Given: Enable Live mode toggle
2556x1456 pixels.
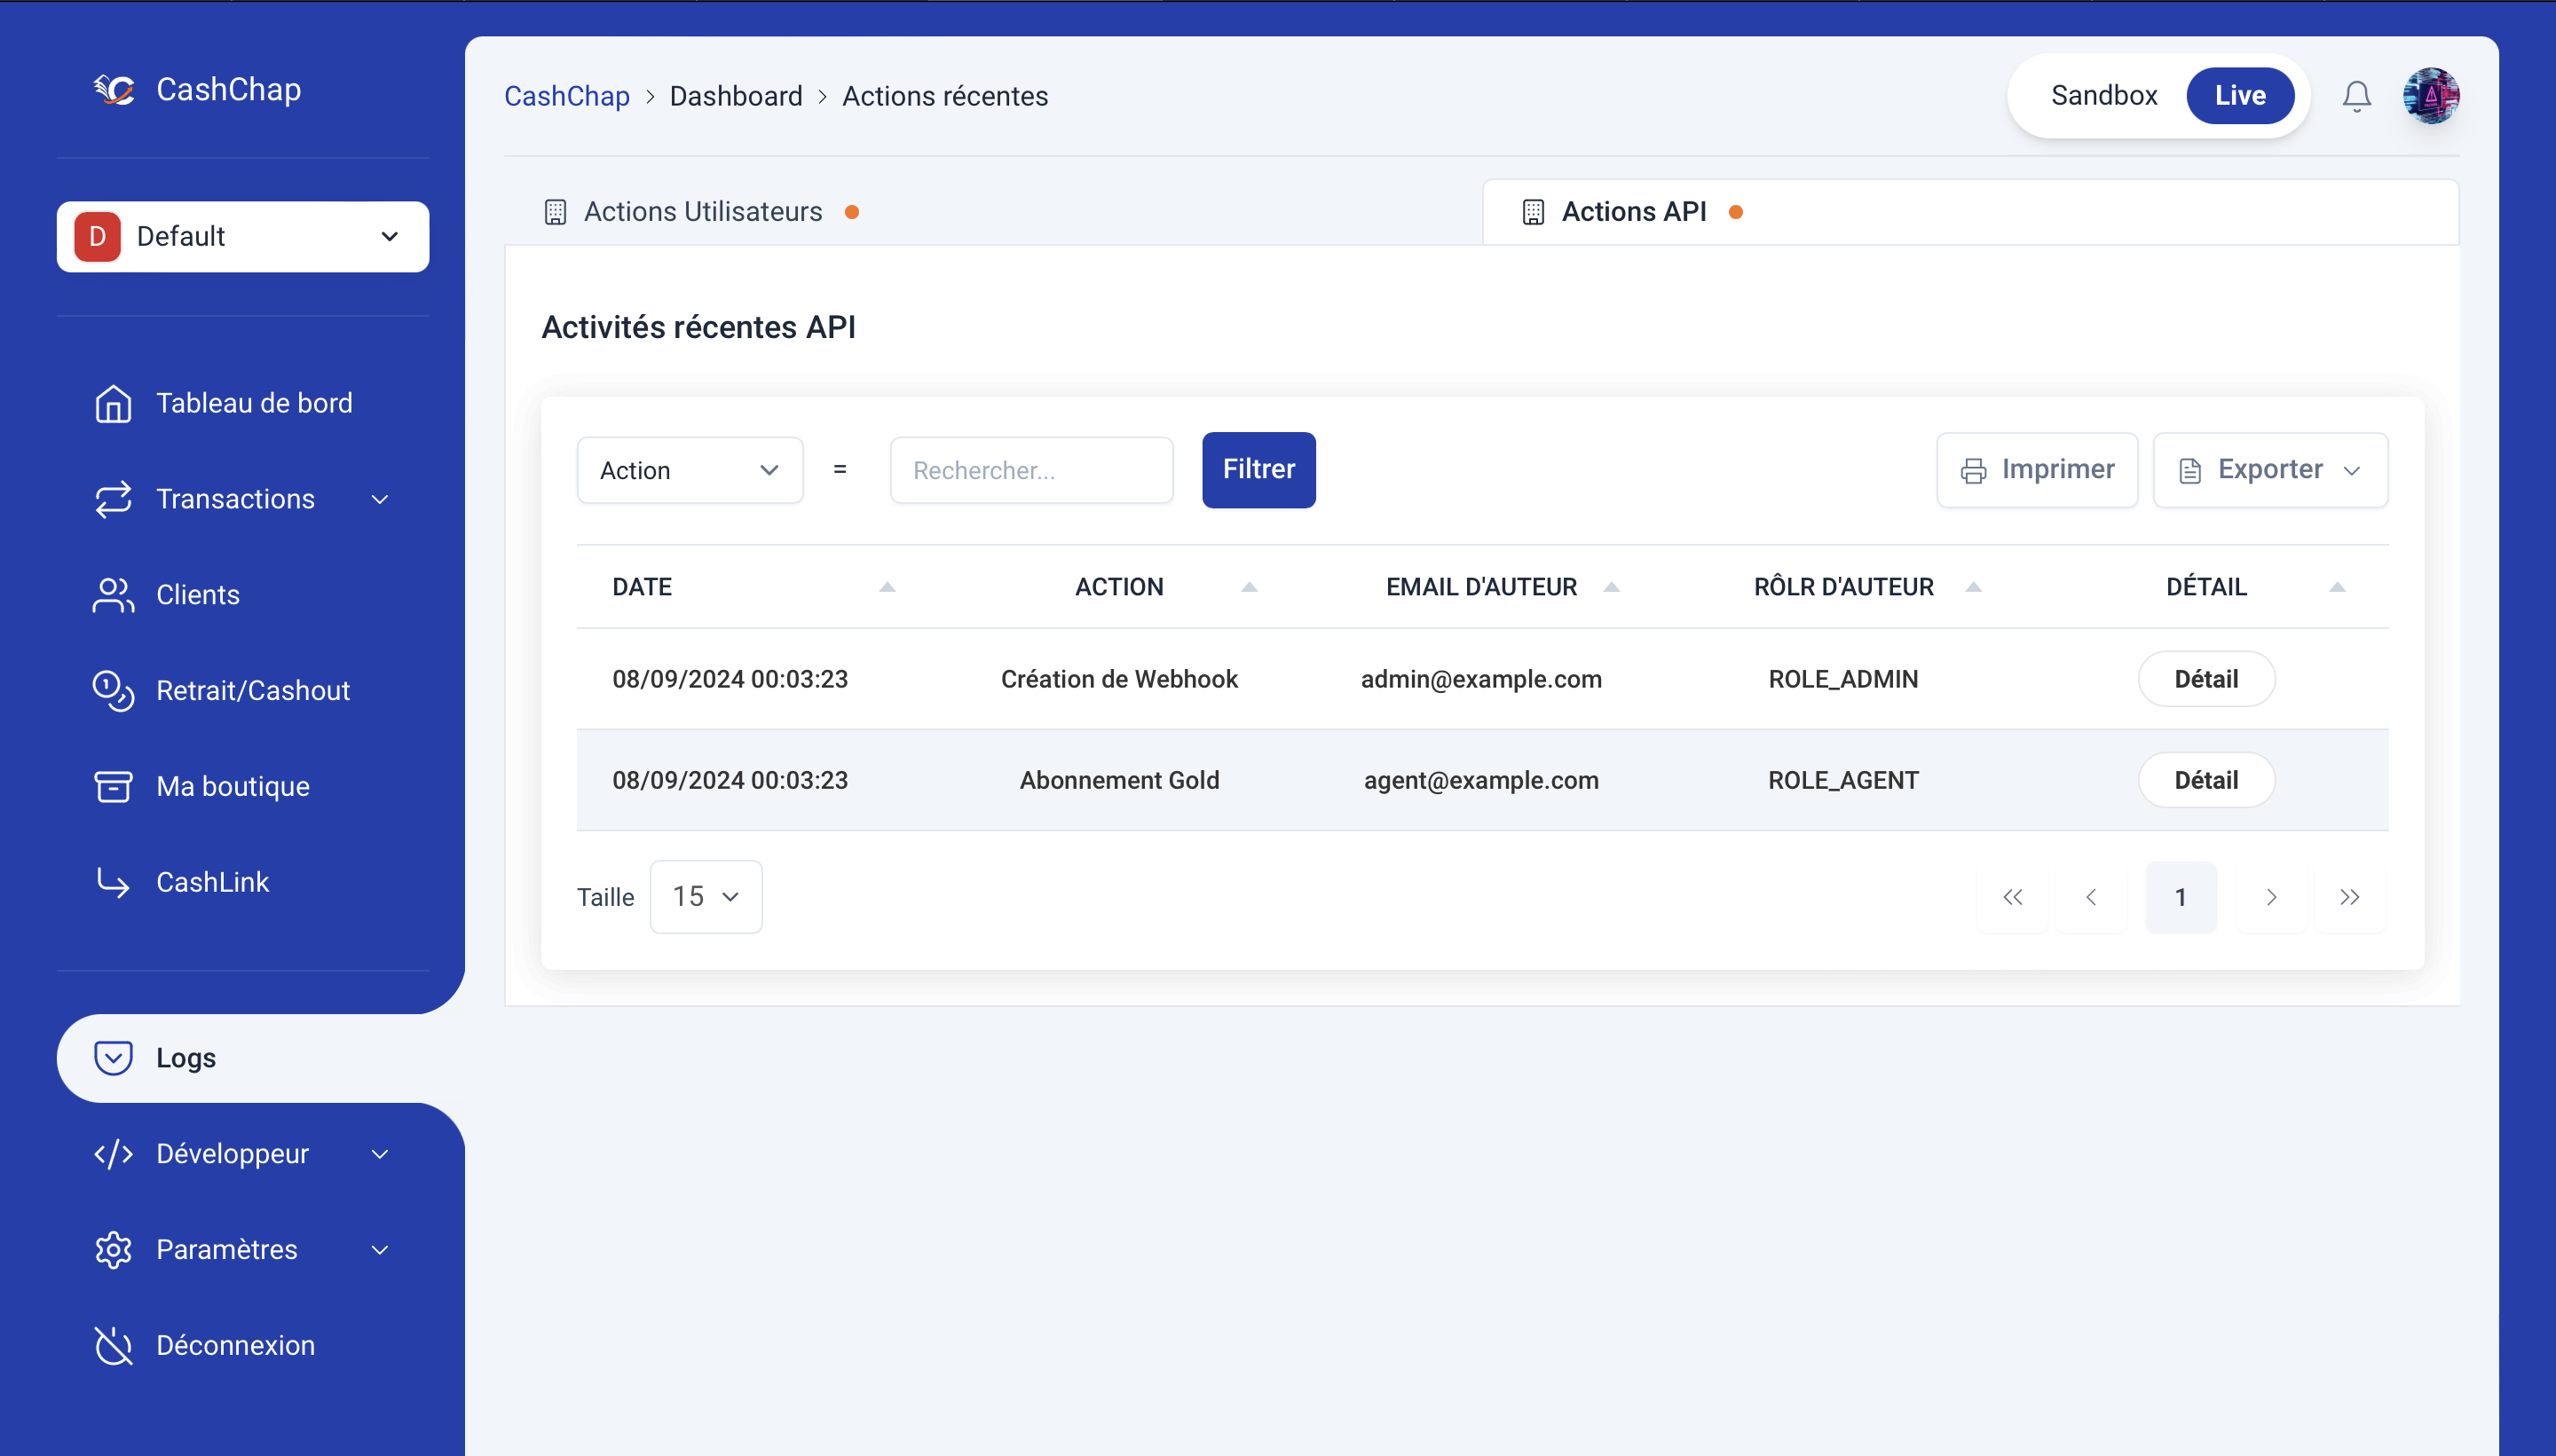Looking at the screenshot, I should click(2239, 96).
